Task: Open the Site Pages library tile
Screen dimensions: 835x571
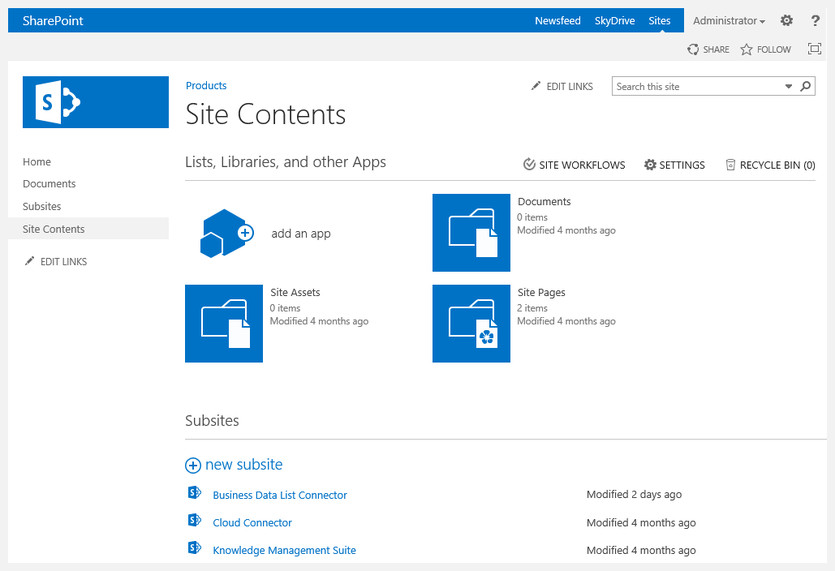Action: [471, 323]
